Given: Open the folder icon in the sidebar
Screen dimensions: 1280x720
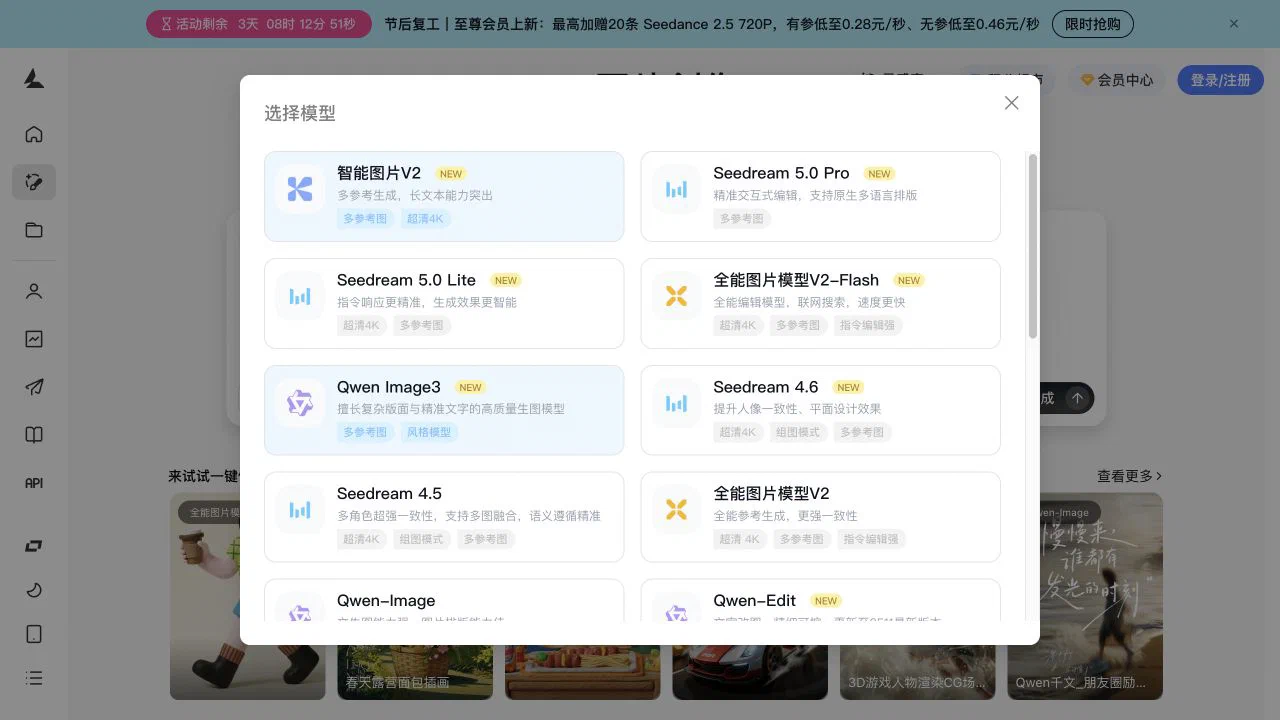Looking at the screenshot, I should point(34,230).
